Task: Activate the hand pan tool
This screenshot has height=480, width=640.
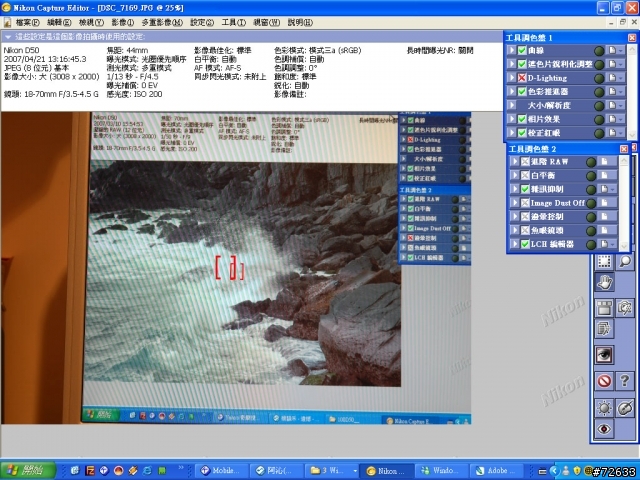Action: (x=604, y=282)
